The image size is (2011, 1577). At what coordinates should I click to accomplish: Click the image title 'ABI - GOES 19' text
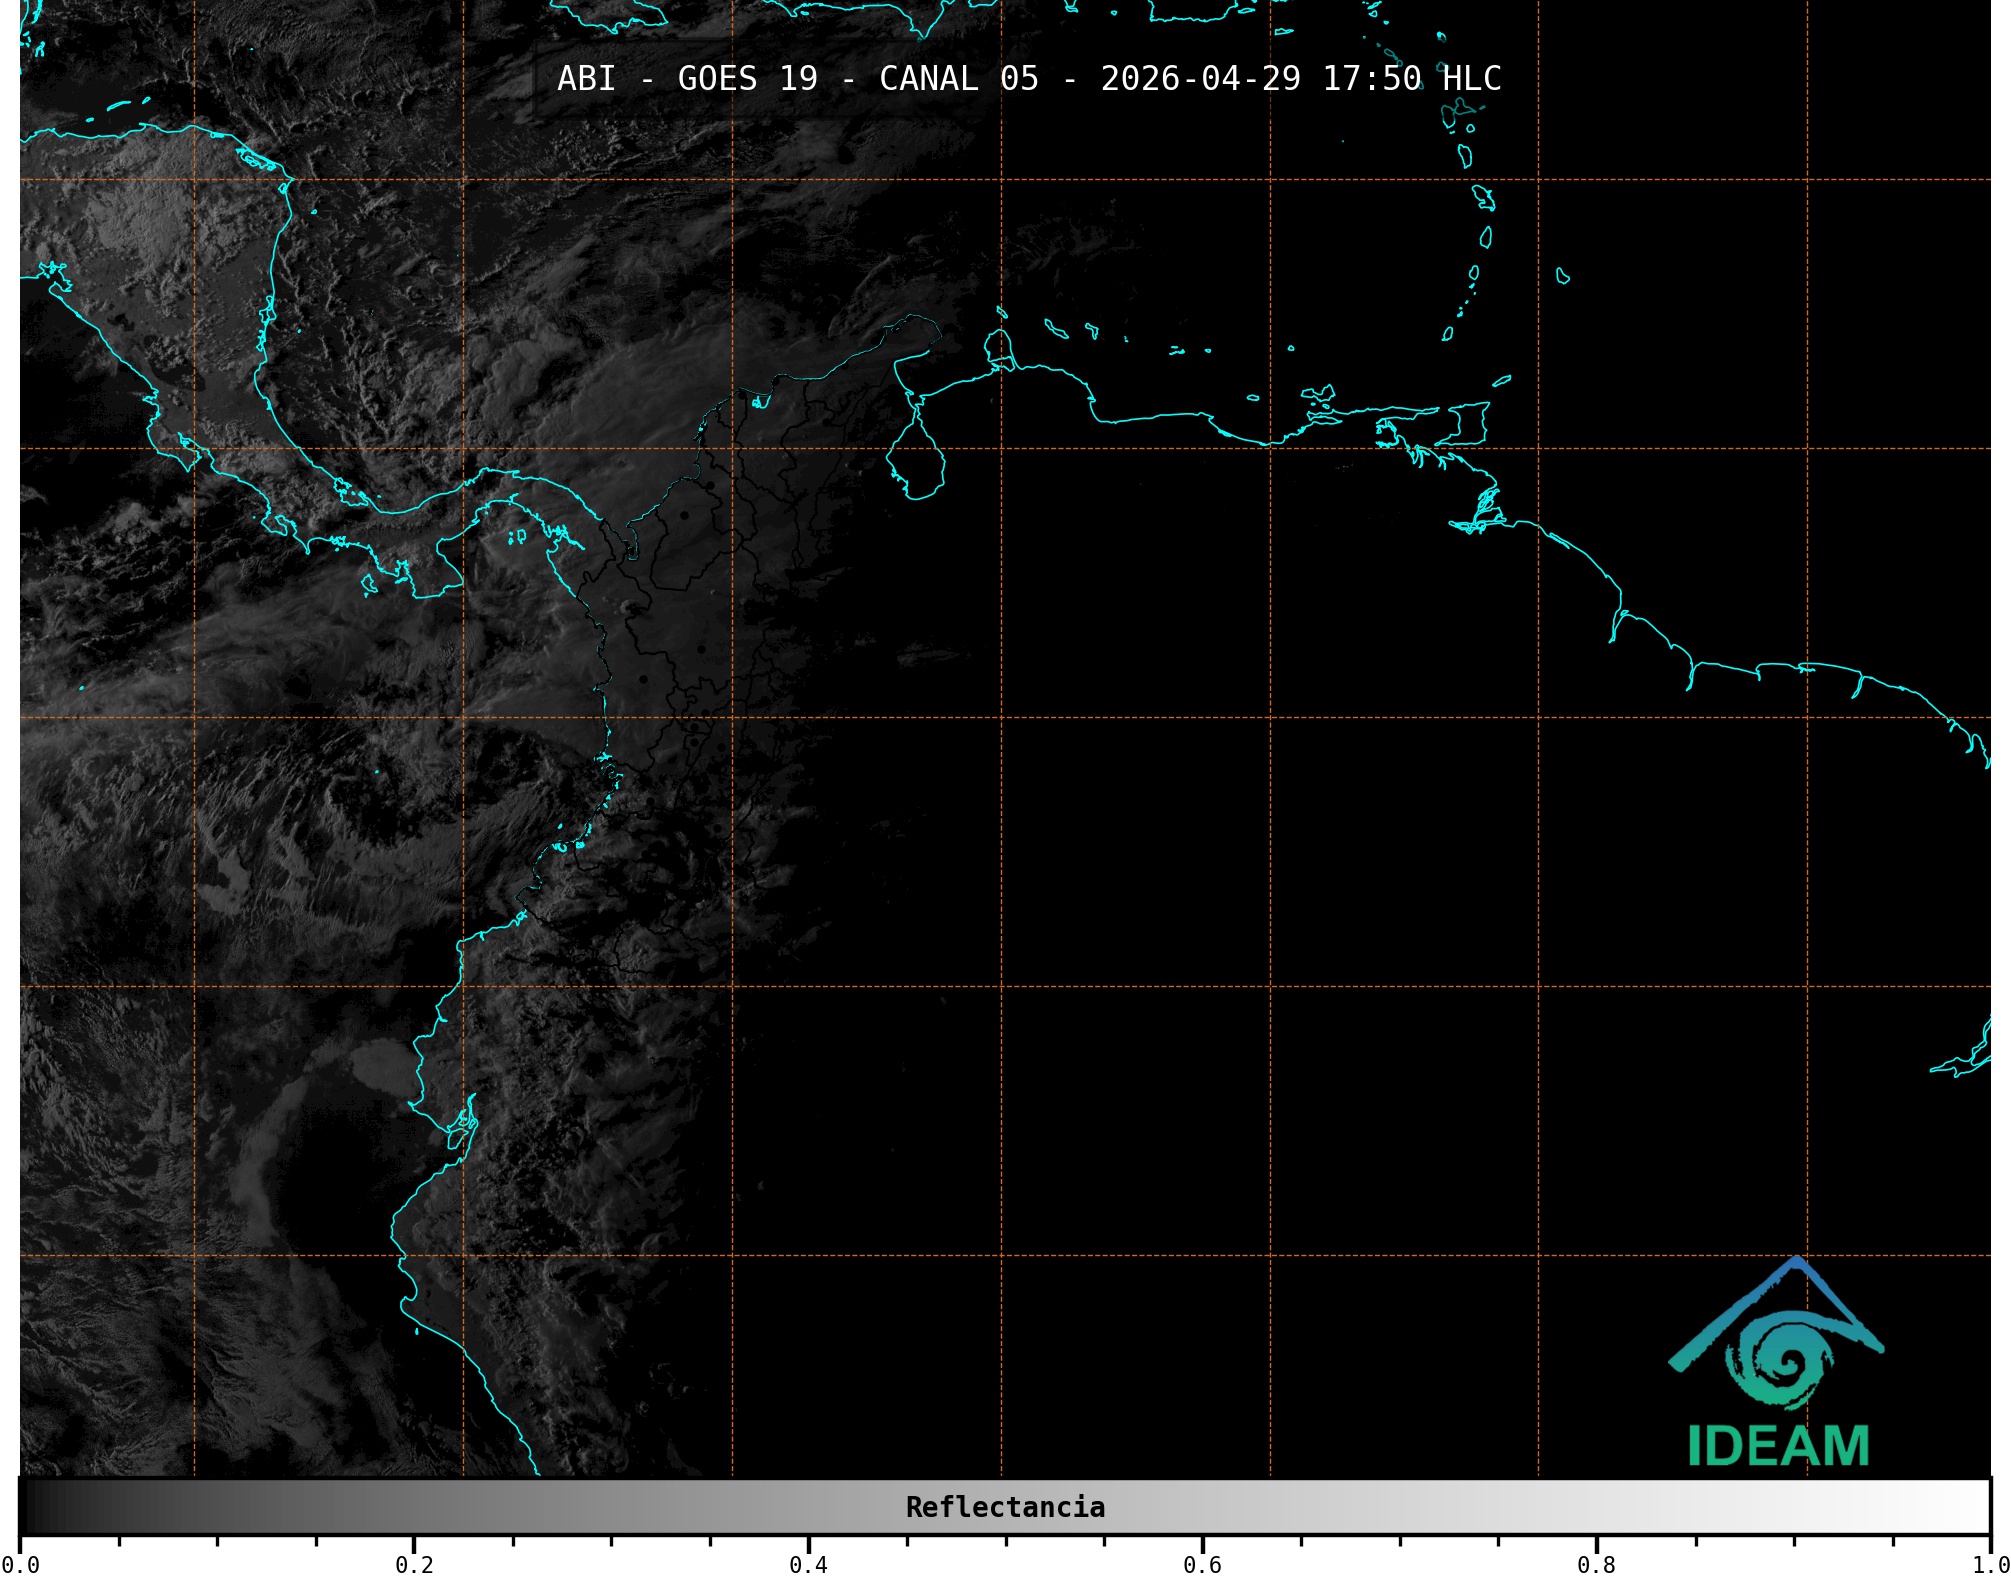click(687, 79)
